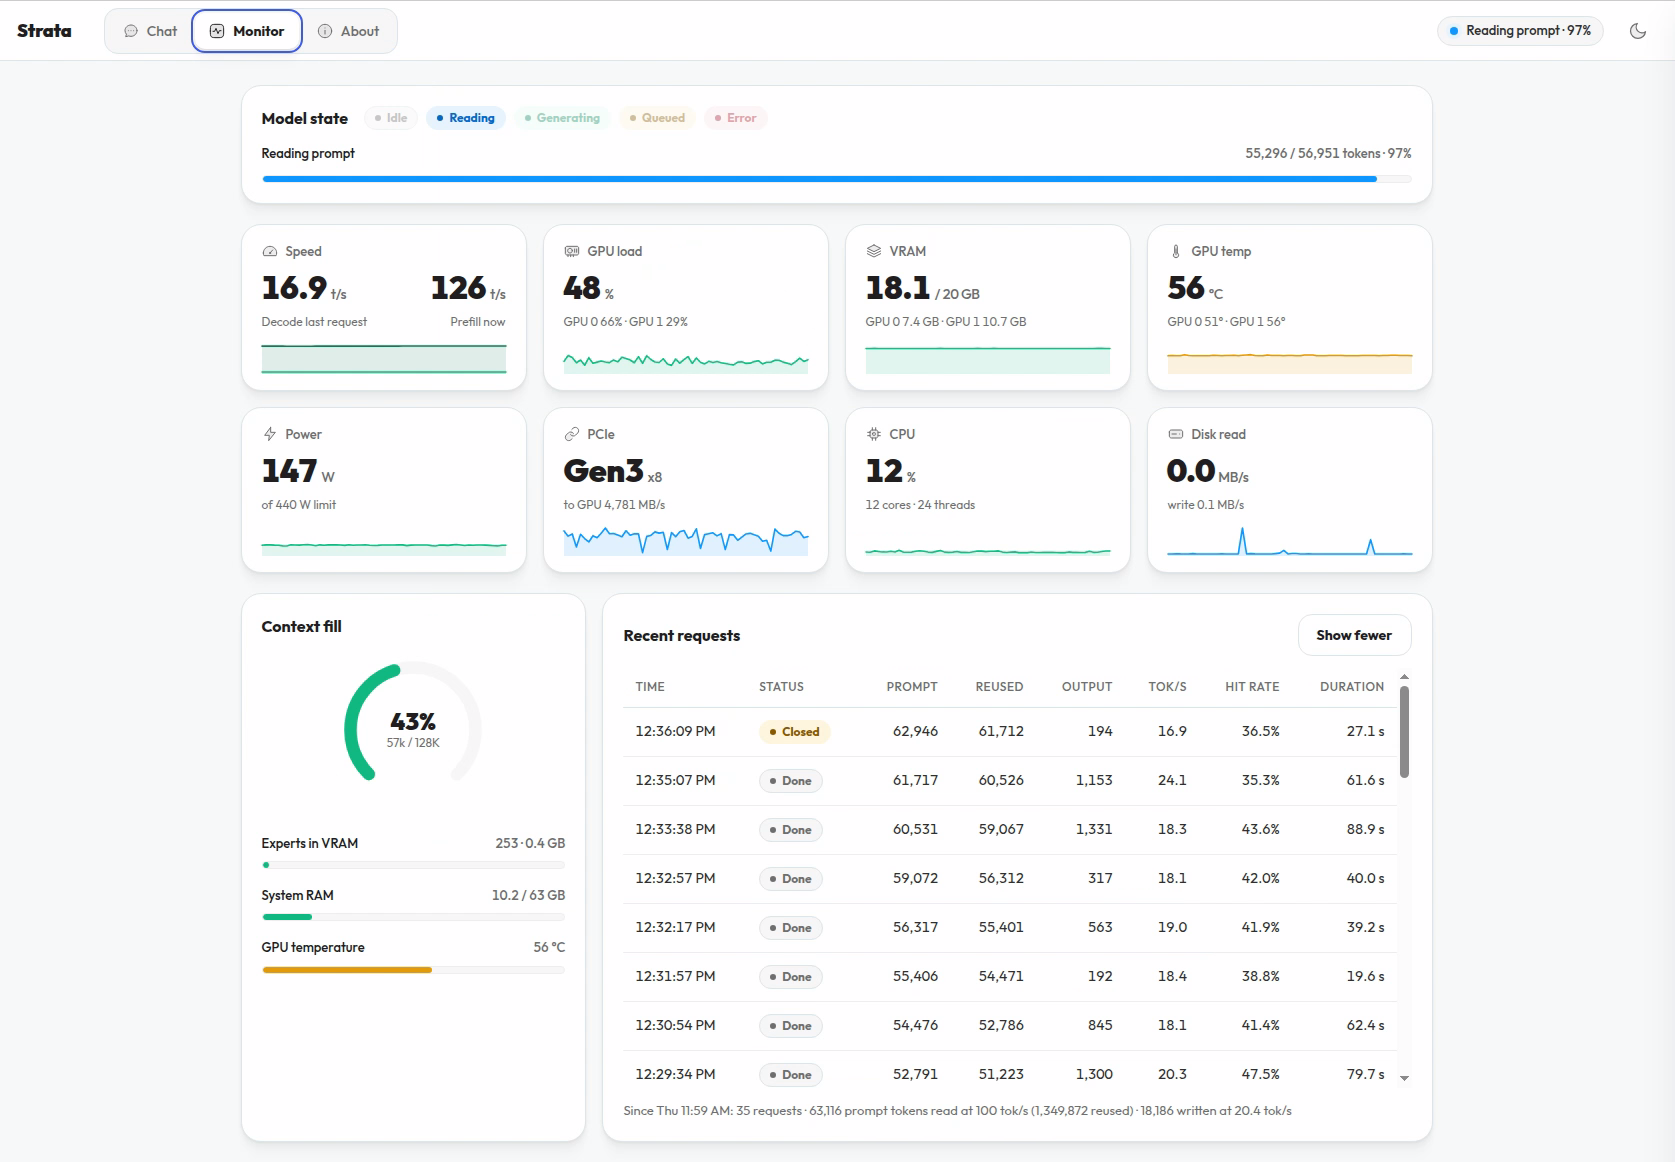This screenshot has width=1675, height=1162.
Task: Select the Error state chip
Action: (x=735, y=118)
